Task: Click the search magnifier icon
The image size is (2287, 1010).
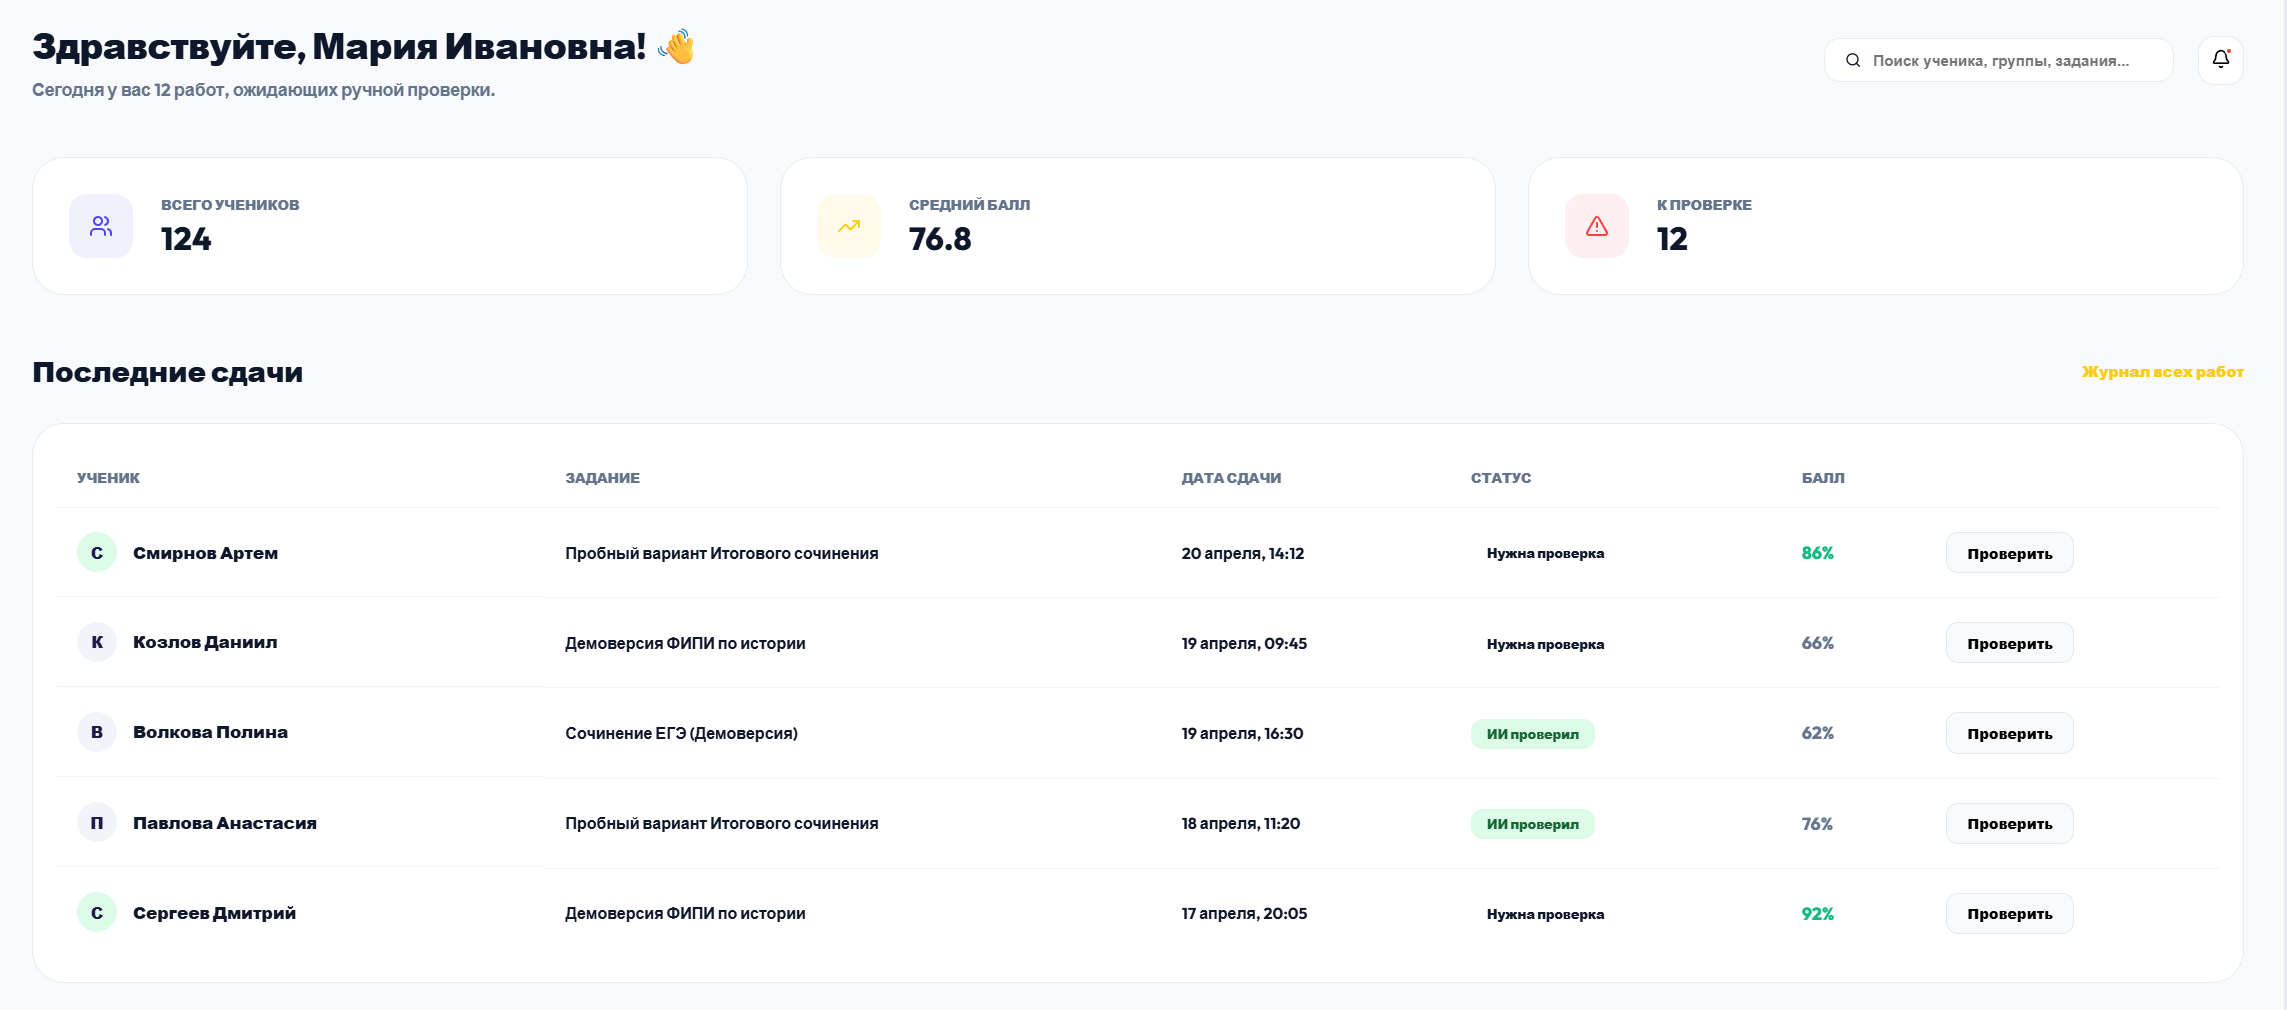Action: tap(1853, 61)
